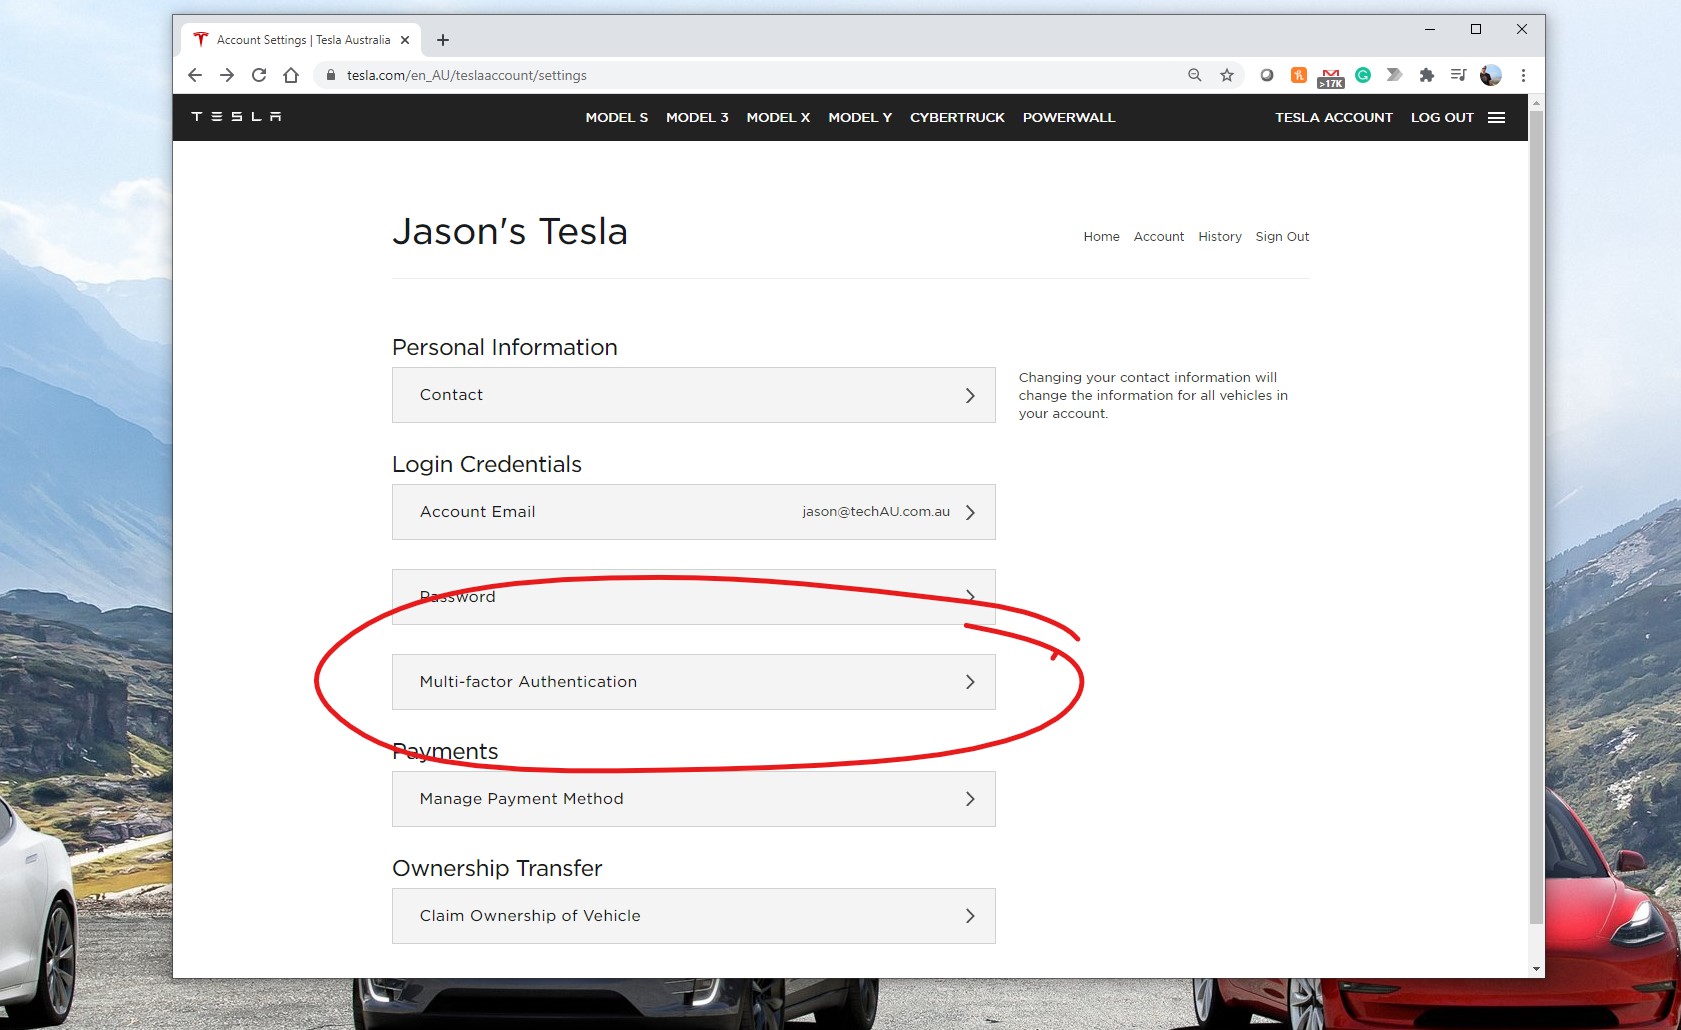Click the Manage Payment Method chevron
Image resolution: width=1681 pixels, height=1030 pixels.
970,799
